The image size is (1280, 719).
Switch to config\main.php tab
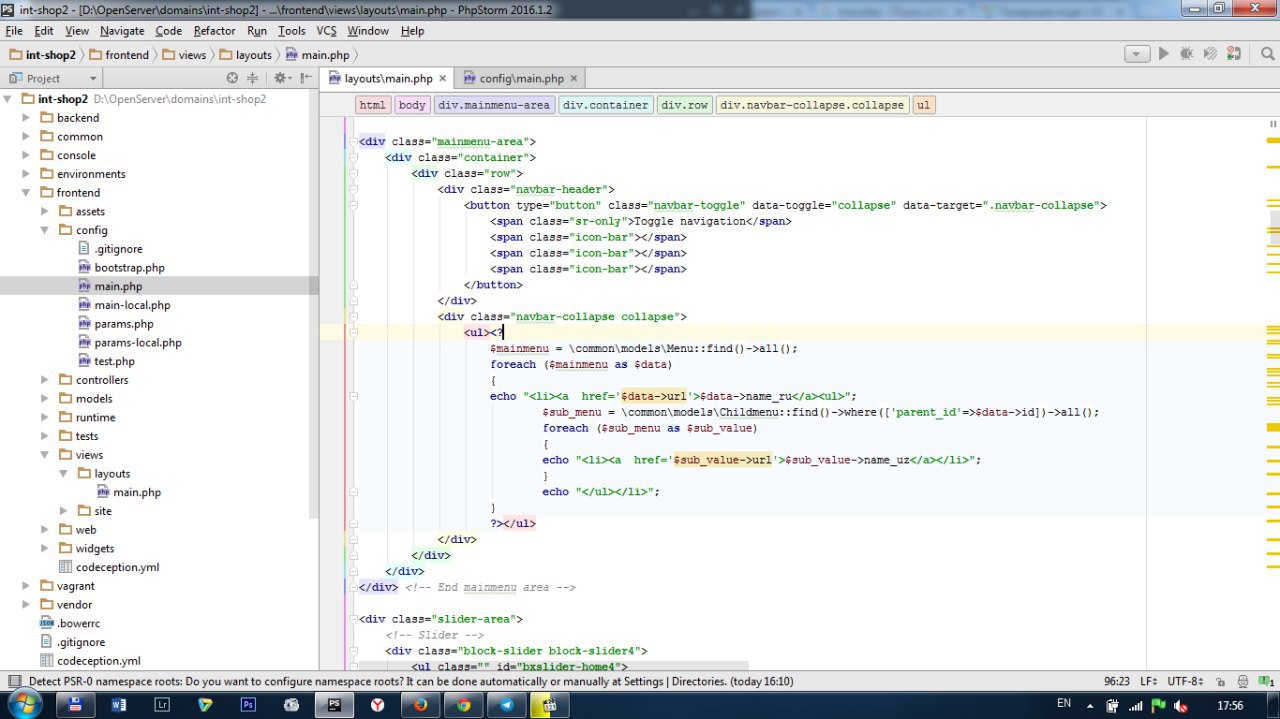tap(520, 78)
